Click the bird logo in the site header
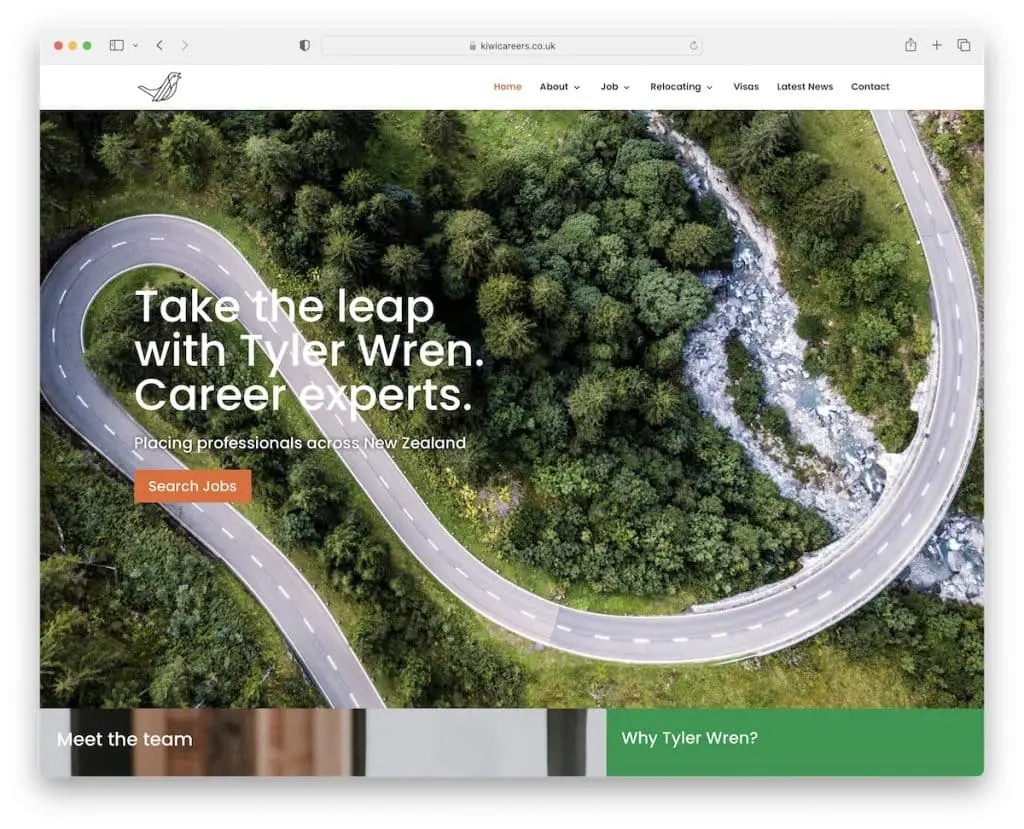Viewport: 1024px width, 829px height. [x=160, y=87]
